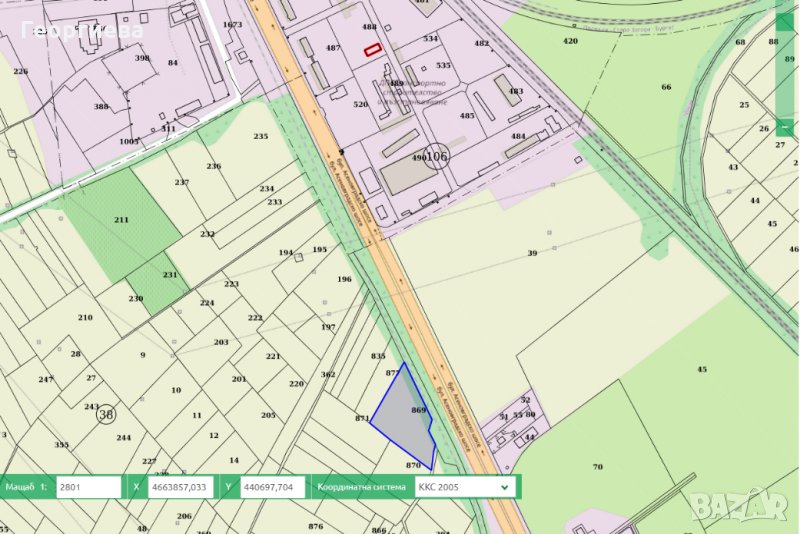
Task: Click the zoom out minus button
Action: pos(786,127)
